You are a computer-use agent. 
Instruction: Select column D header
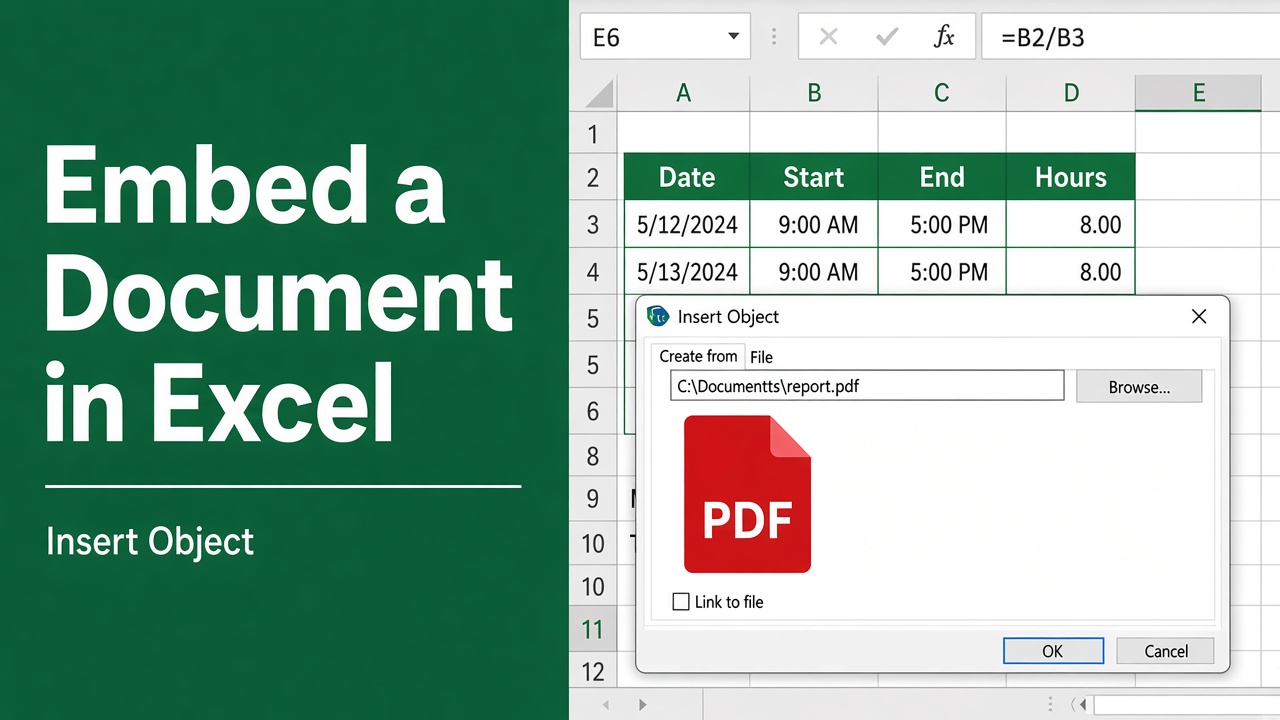[x=1071, y=93]
